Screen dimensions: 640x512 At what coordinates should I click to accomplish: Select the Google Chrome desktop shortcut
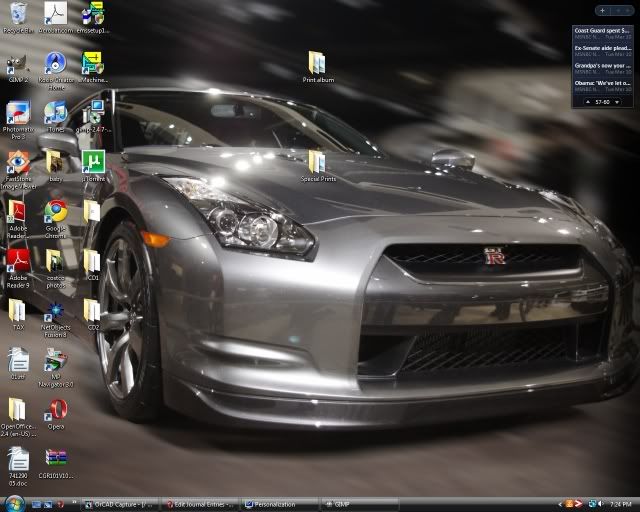tap(56, 220)
